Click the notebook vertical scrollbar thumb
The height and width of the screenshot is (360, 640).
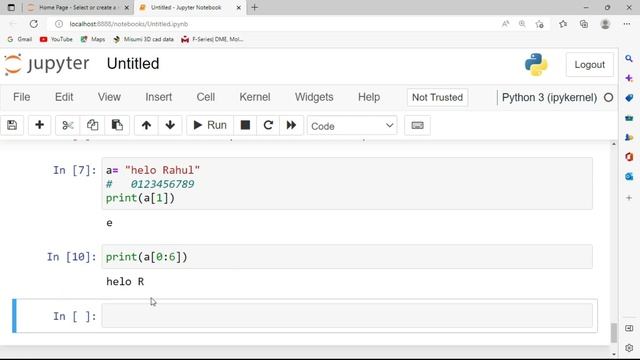coord(613,333)
